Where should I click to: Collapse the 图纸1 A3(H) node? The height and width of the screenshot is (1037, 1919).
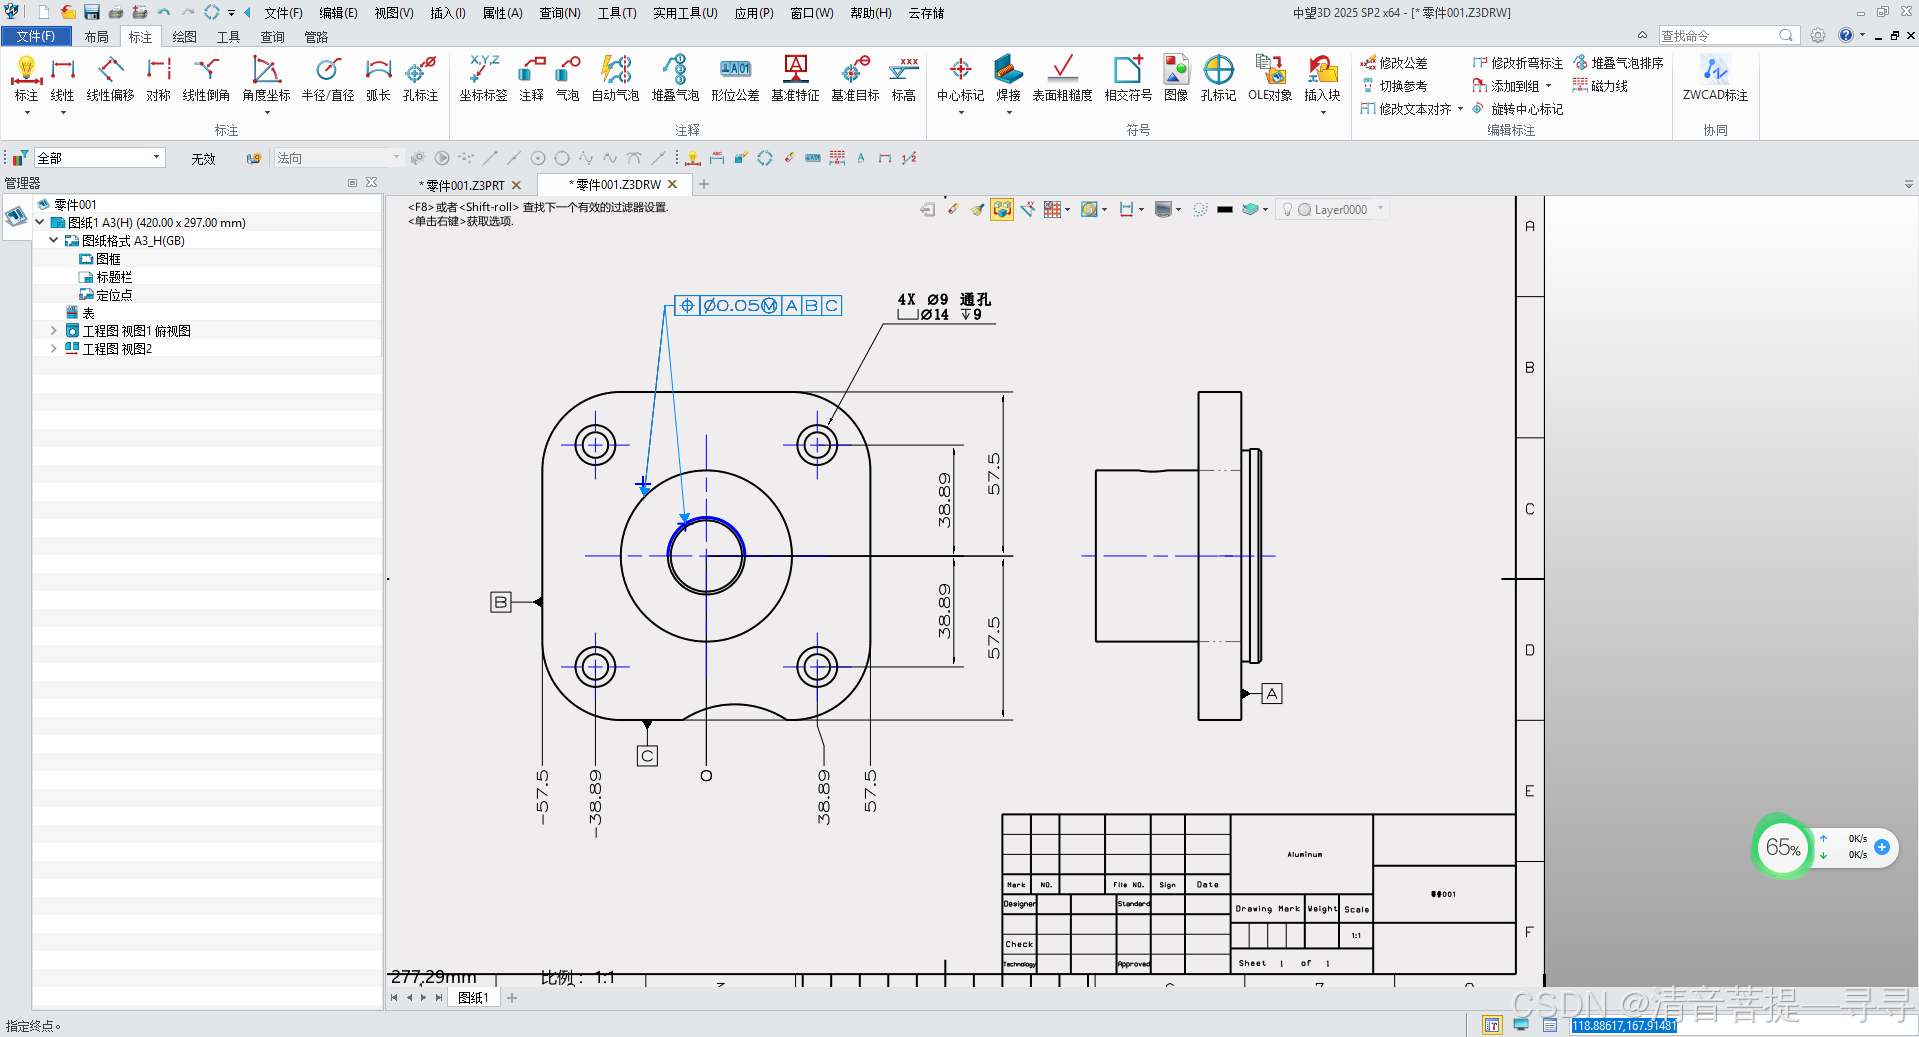point(39,222)
